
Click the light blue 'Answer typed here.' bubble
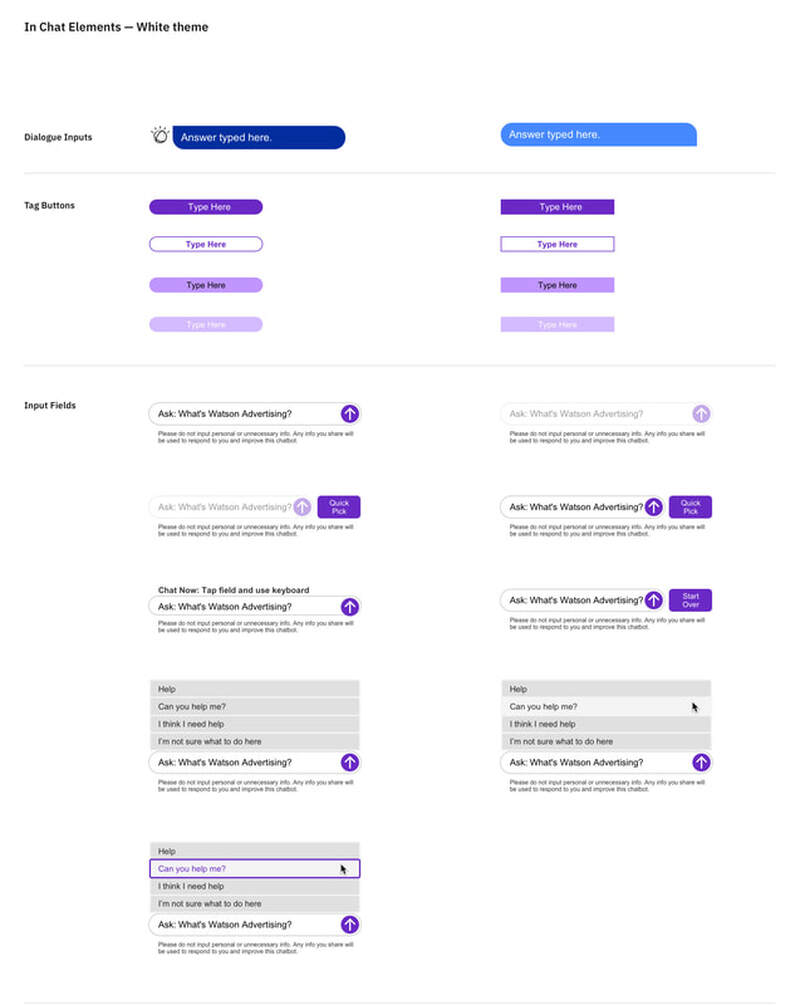(598, 135)
